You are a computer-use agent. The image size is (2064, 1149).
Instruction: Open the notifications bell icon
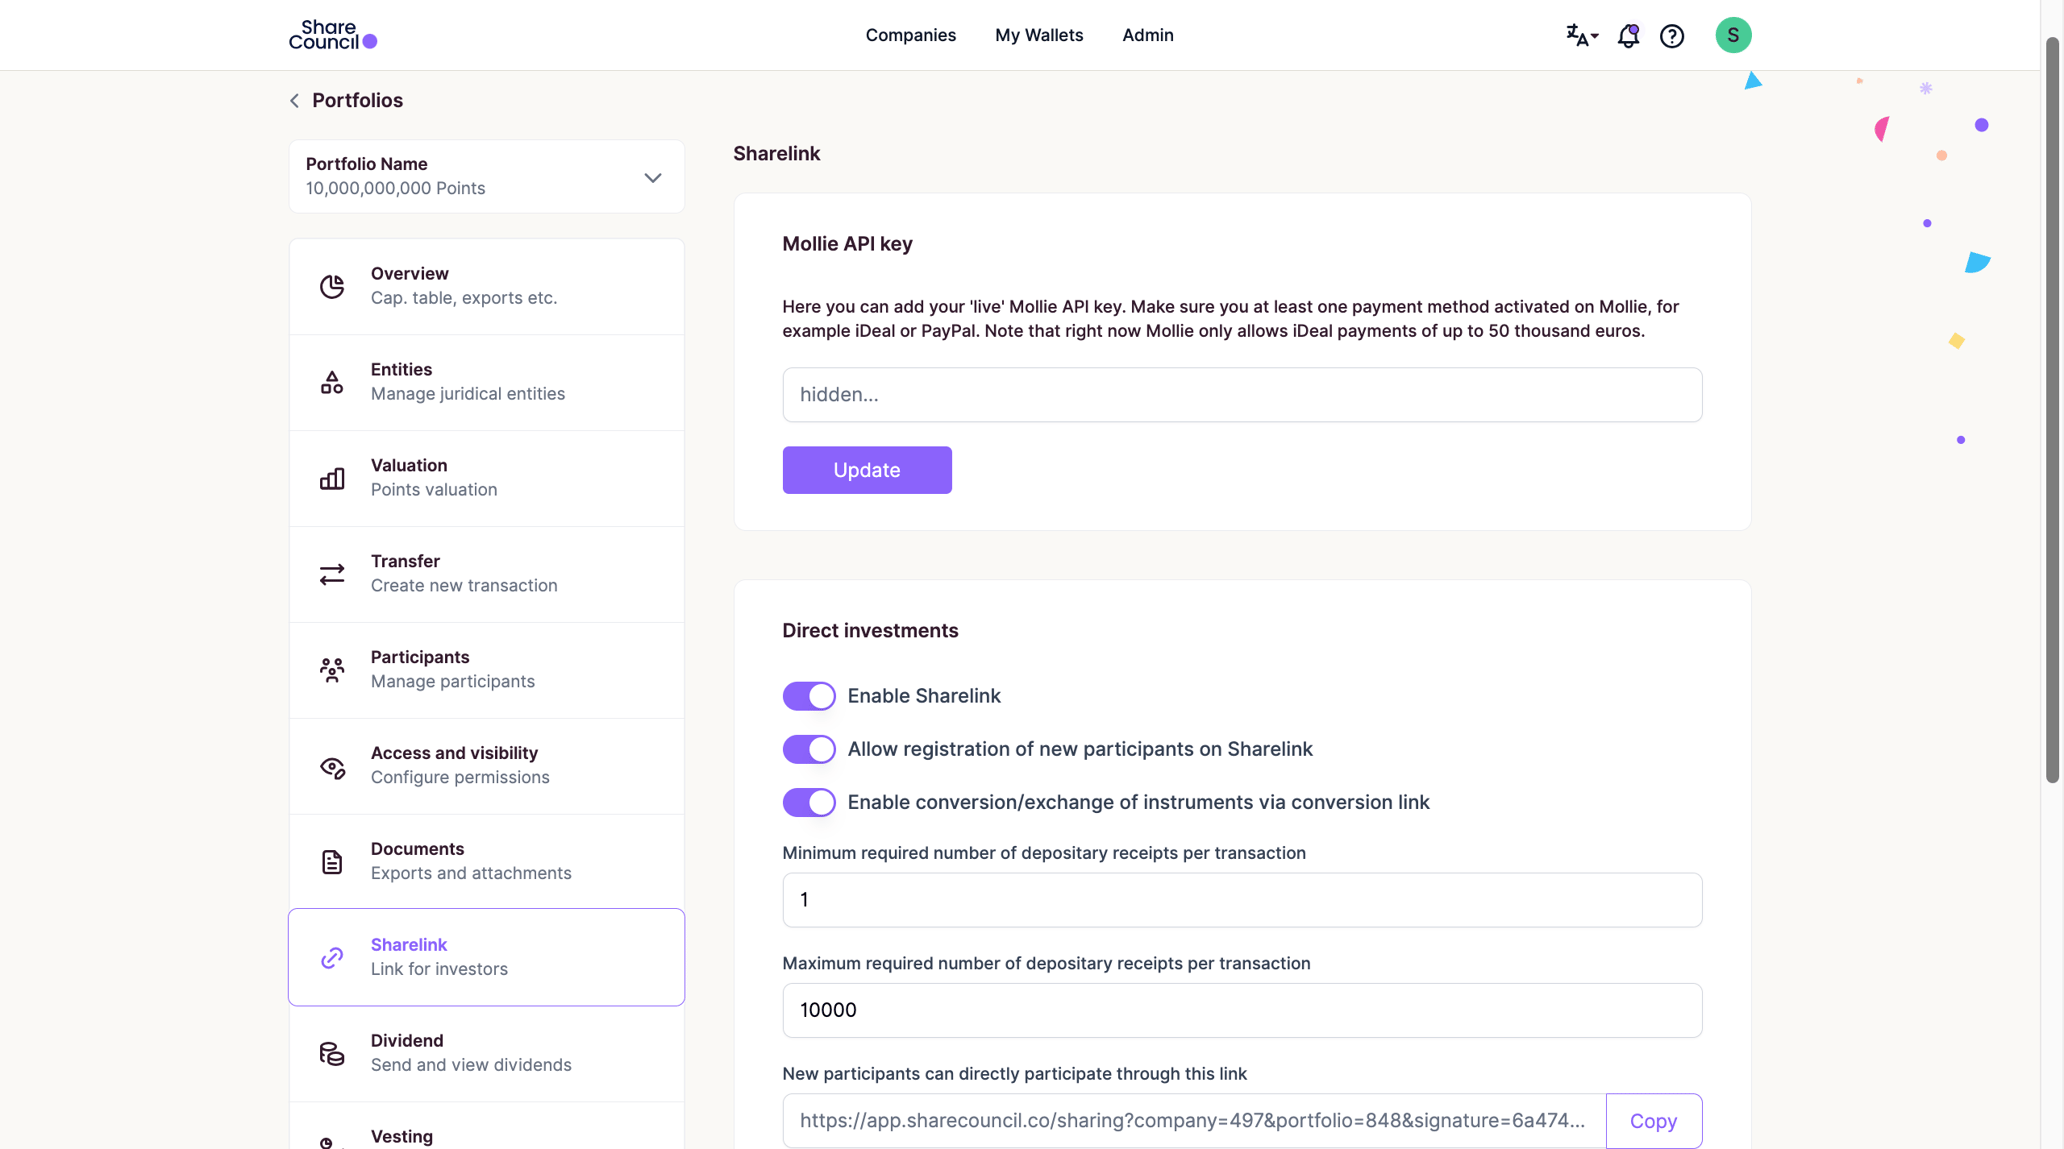tap(1628, 36)
